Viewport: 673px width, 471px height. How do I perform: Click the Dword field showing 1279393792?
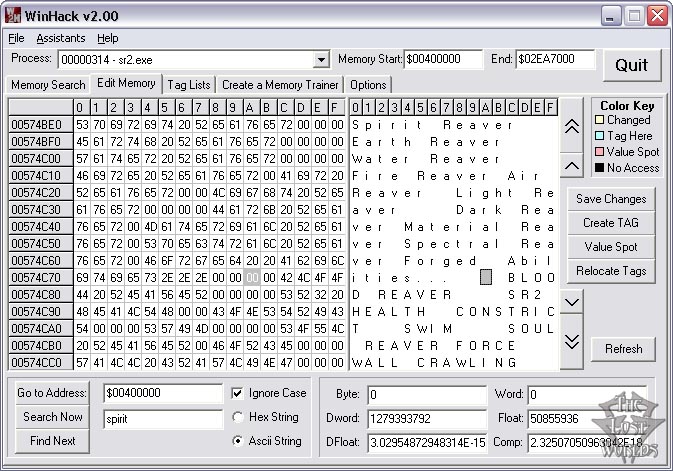427,419
